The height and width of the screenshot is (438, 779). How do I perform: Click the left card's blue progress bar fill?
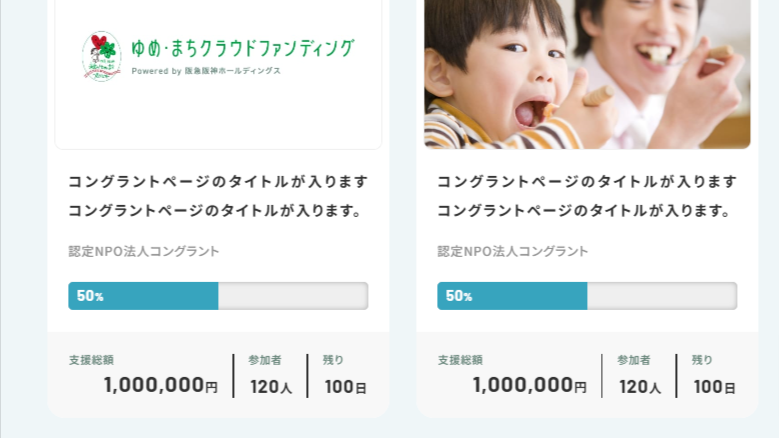click(x=143, y=296)
